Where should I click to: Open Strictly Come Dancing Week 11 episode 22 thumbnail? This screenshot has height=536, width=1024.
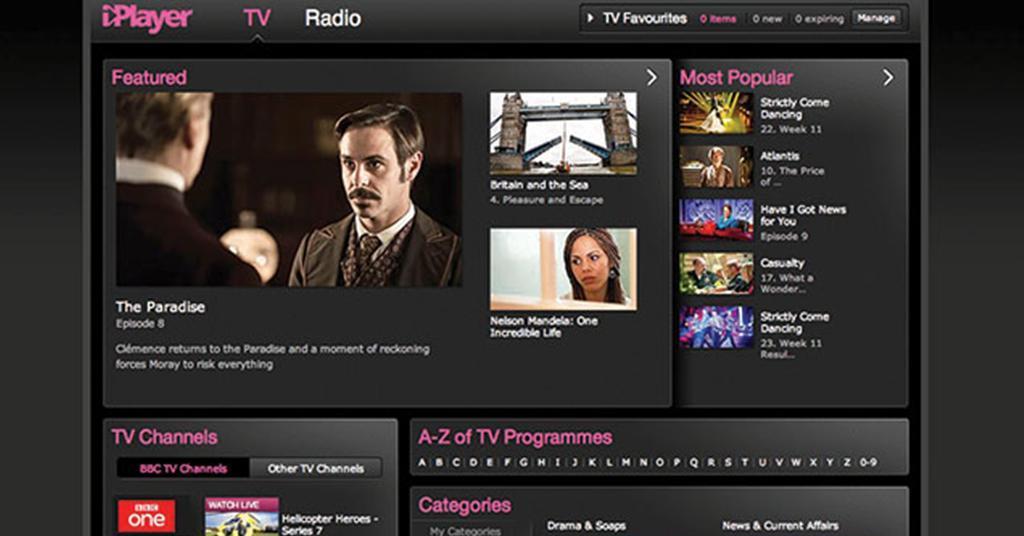[716, 113]
